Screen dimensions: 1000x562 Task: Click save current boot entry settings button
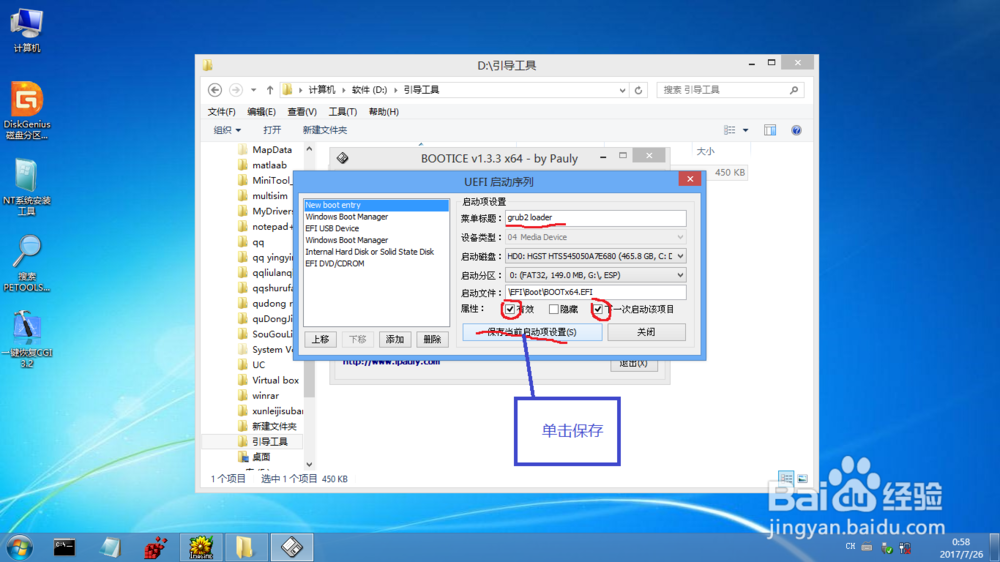coord(532,332)
